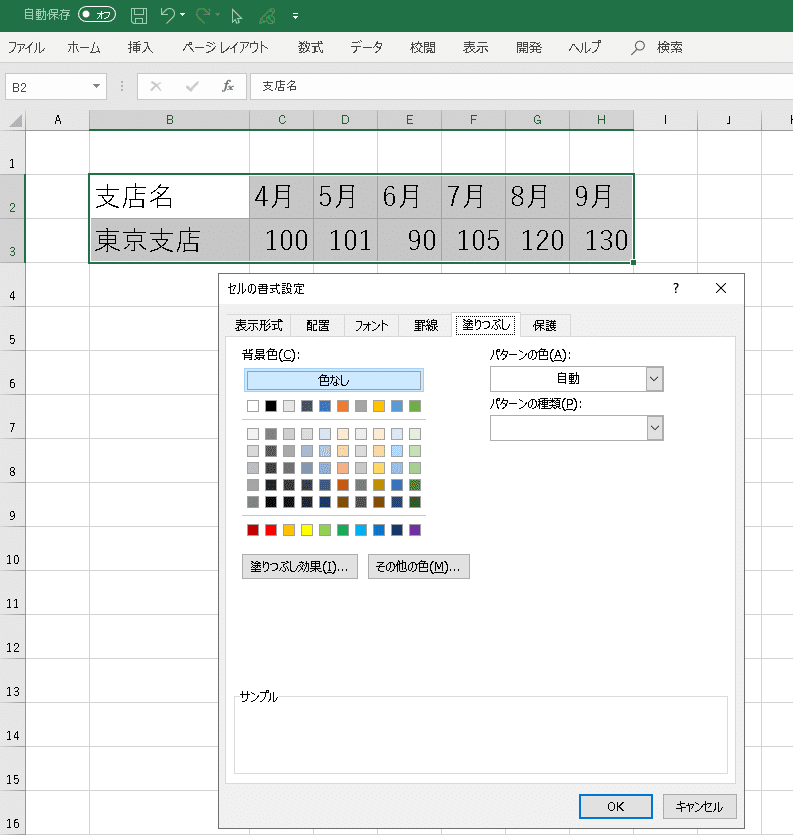This screenshot has width=793, height=835.
Task: Switch to the 挿入 ribbon tab
Action: tap(141, 47)
